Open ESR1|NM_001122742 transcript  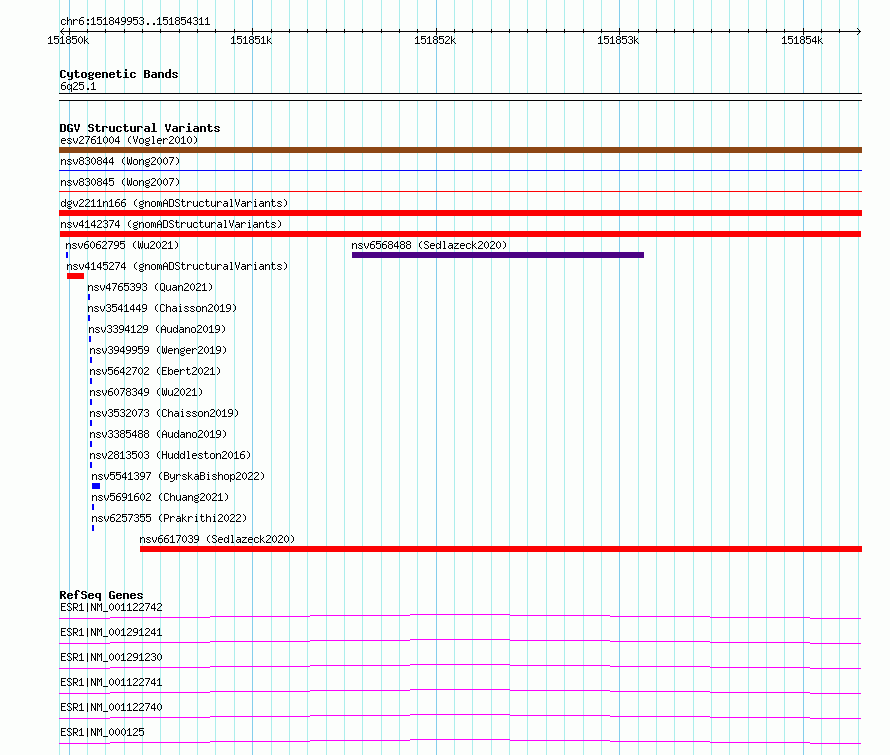point(111,607)
